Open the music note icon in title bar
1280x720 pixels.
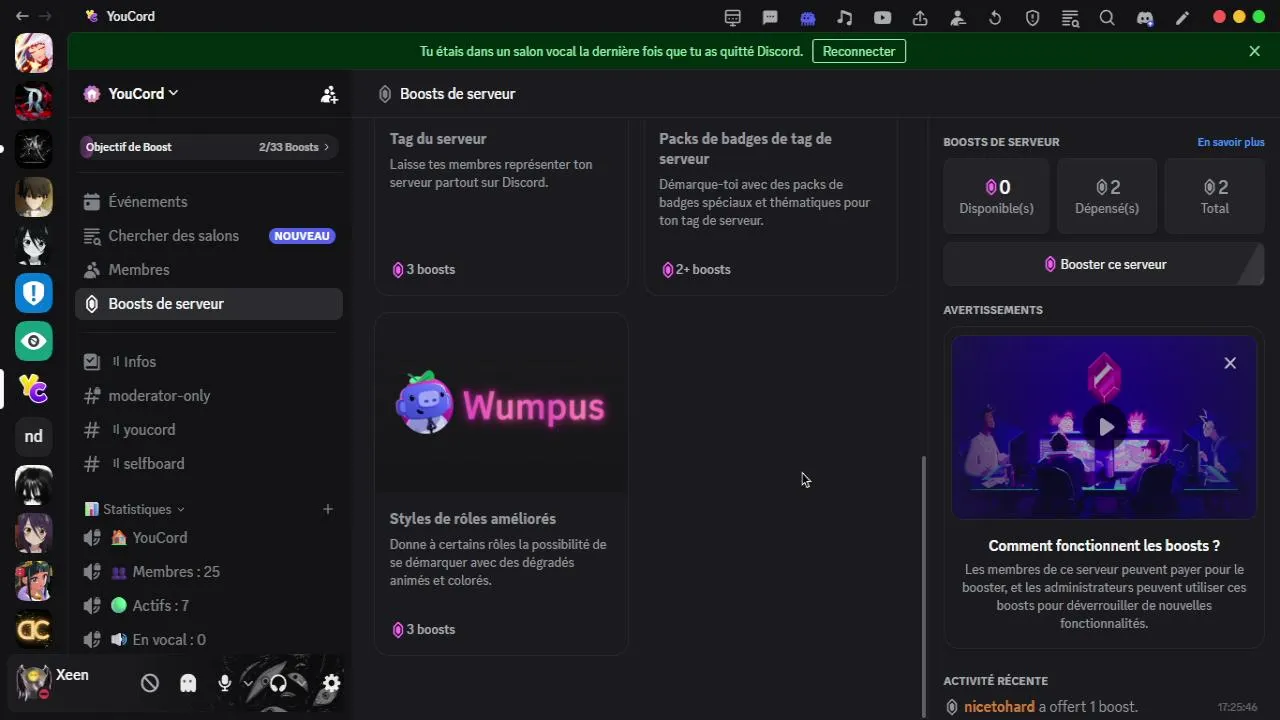pyautogui.click(x=845, y=17)
